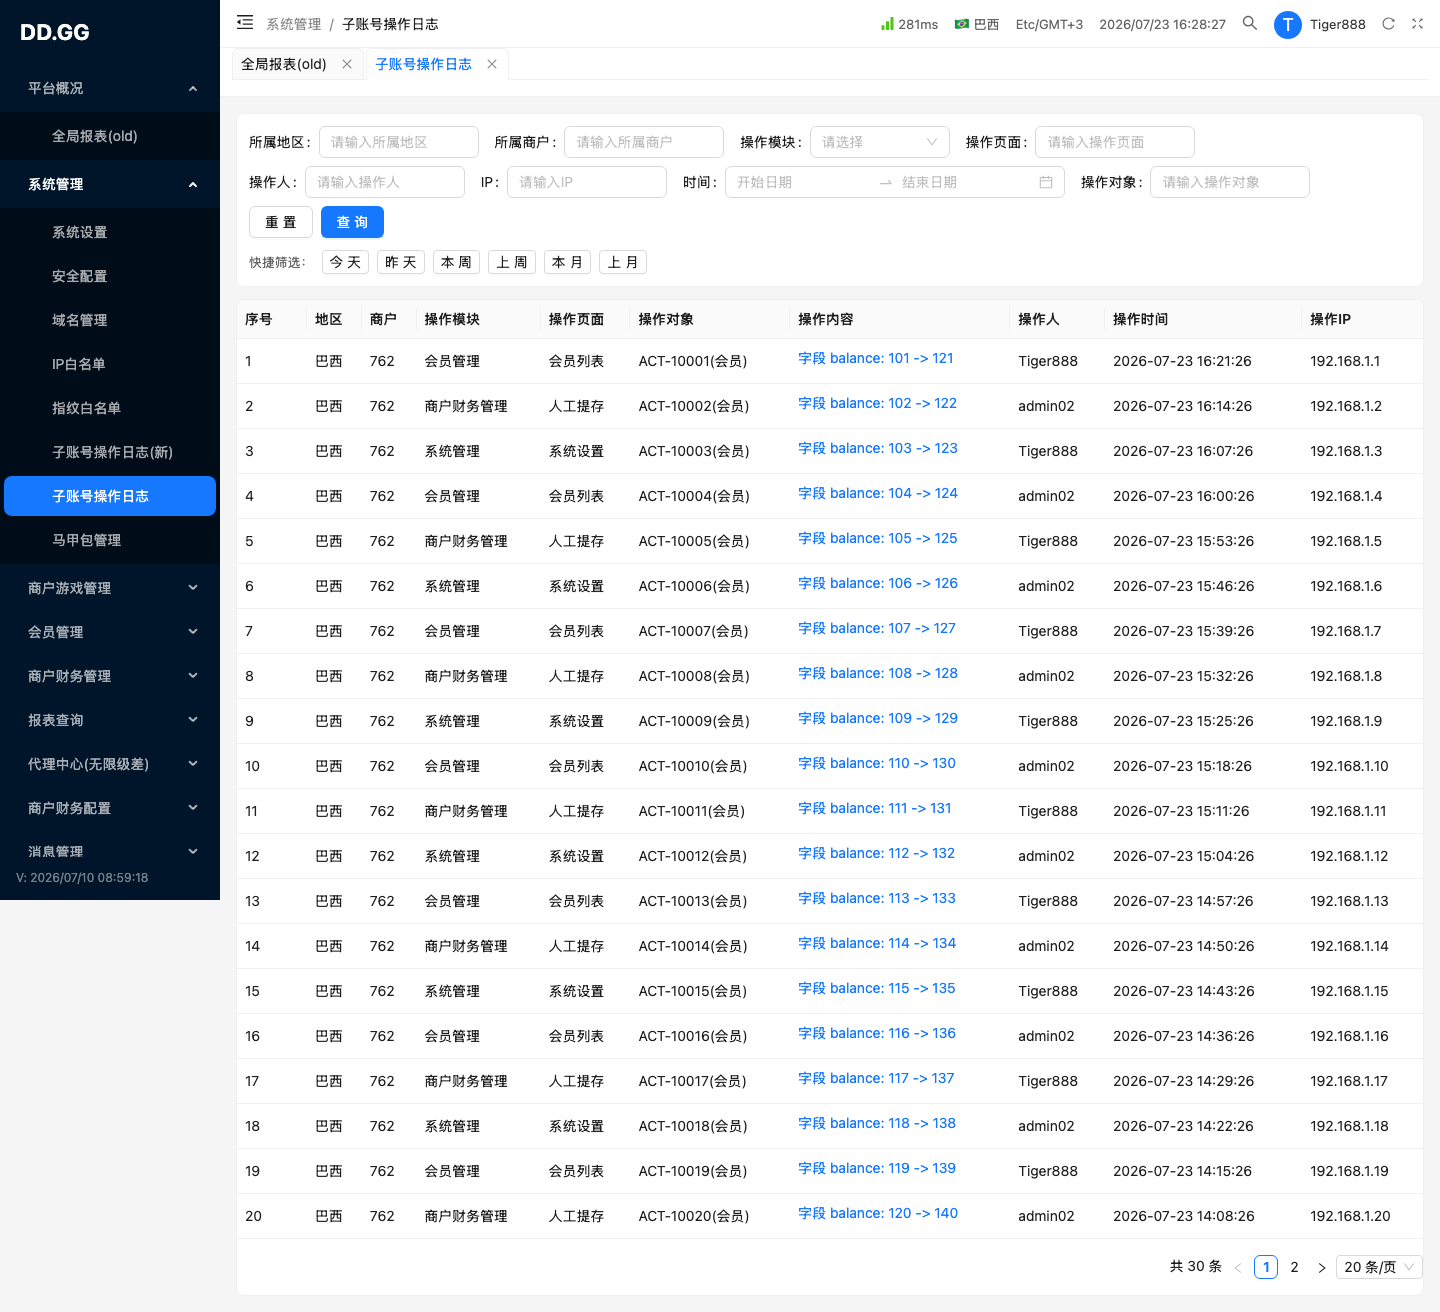Image resolution: width=1440 pixels, height=1312 pixels.
Task: Click the 查询 button
Action: pos(352,222)
